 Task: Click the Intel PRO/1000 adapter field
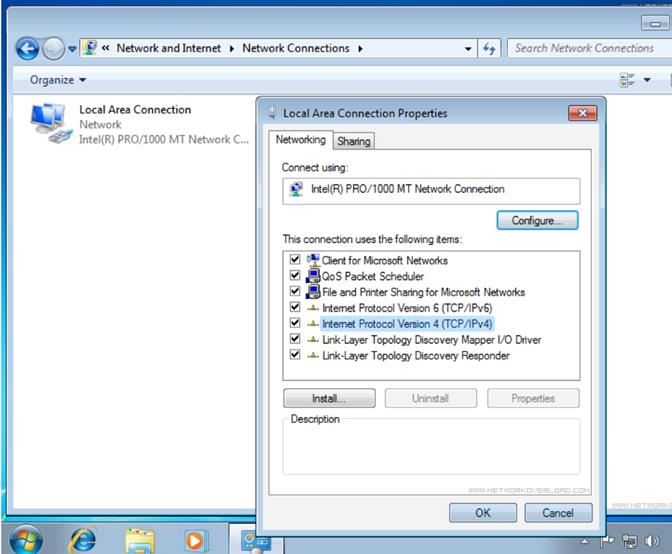pyautogui.click(x=431, y=191)
